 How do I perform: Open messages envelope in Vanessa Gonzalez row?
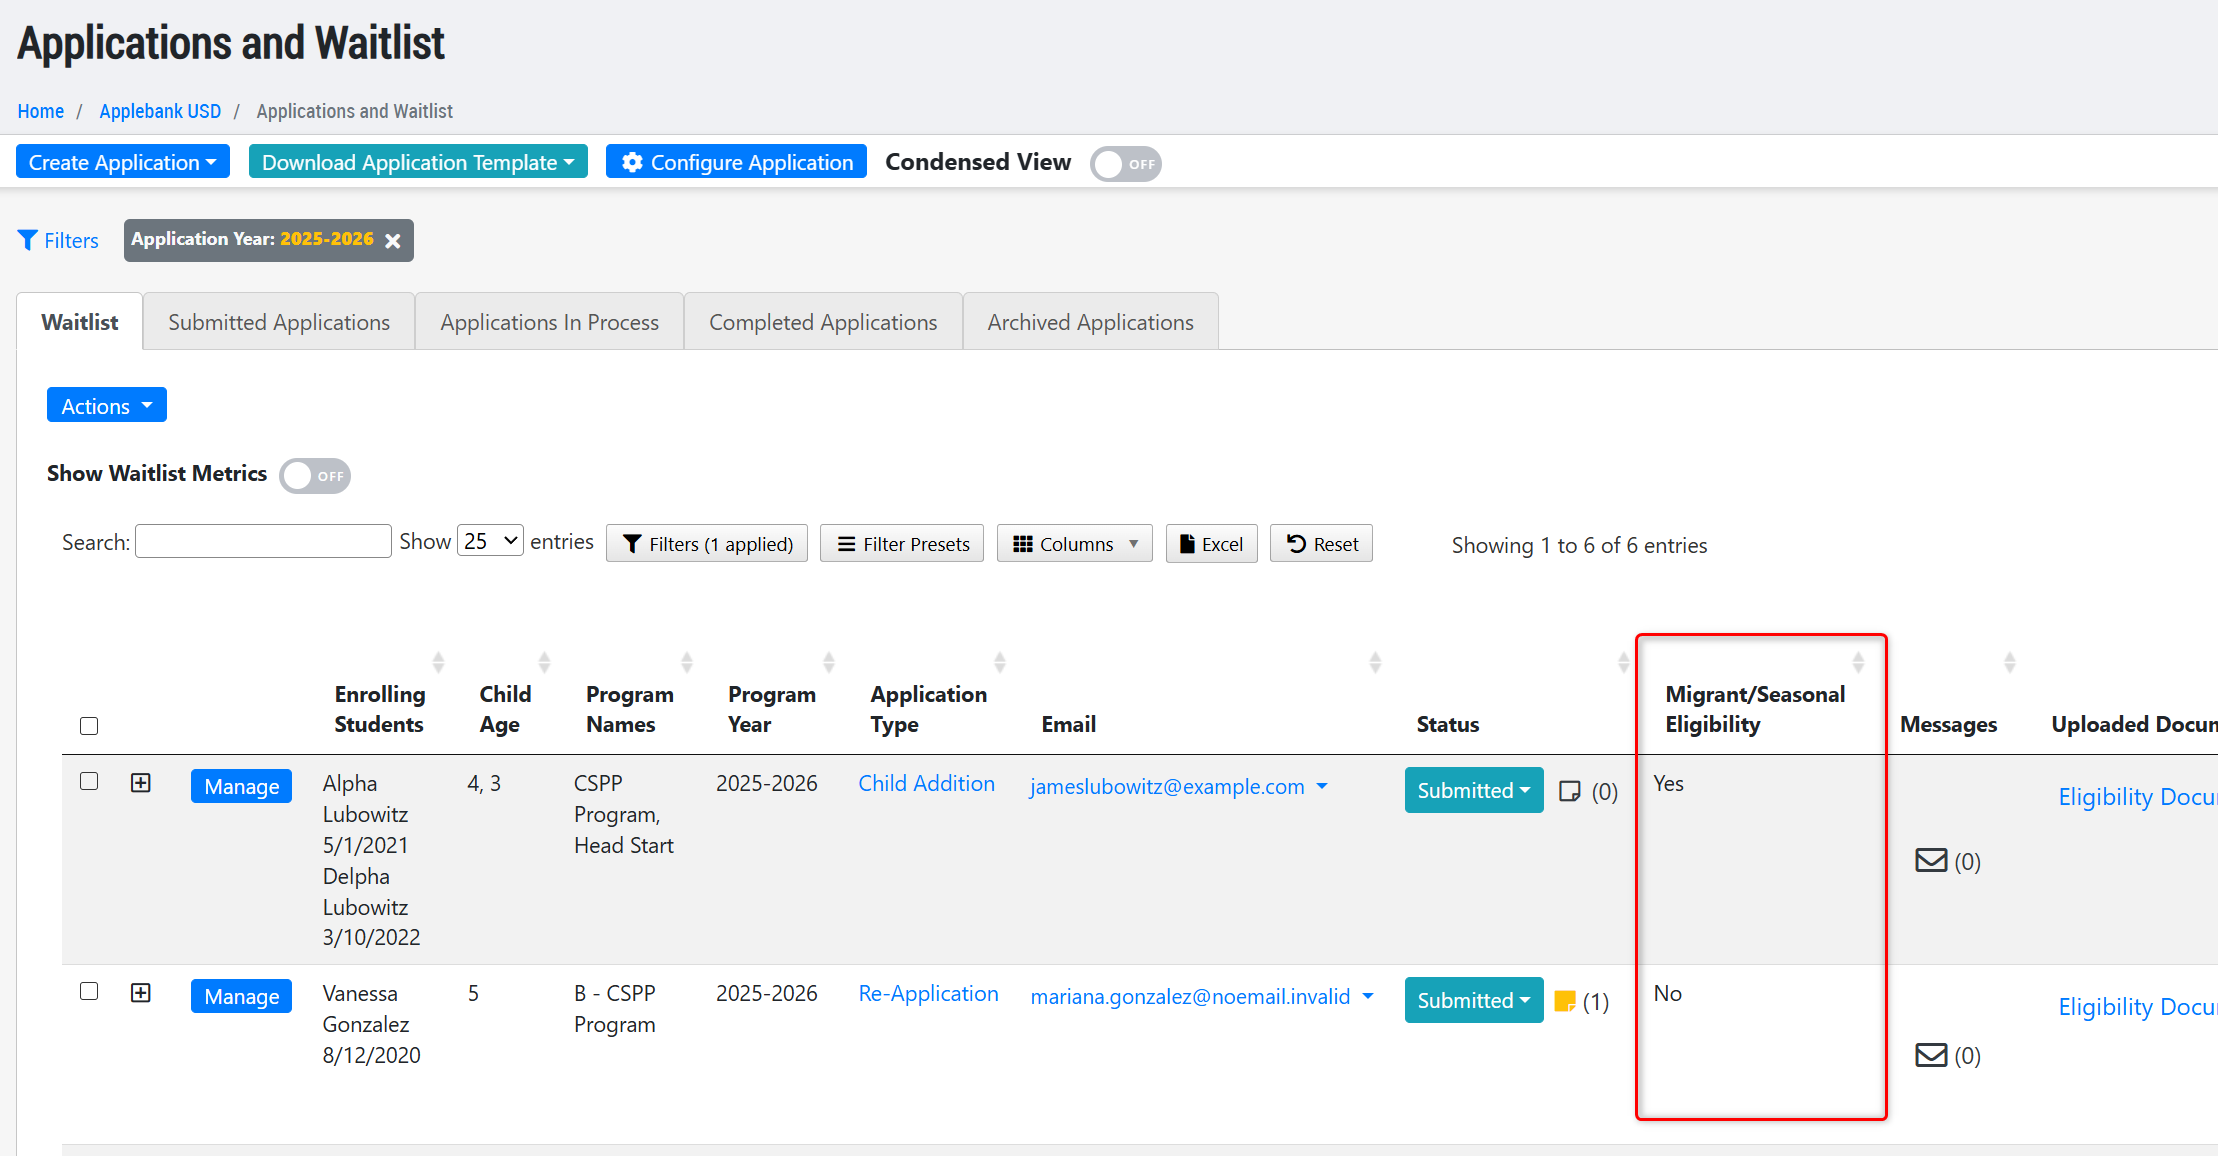coord(1931,1055)
